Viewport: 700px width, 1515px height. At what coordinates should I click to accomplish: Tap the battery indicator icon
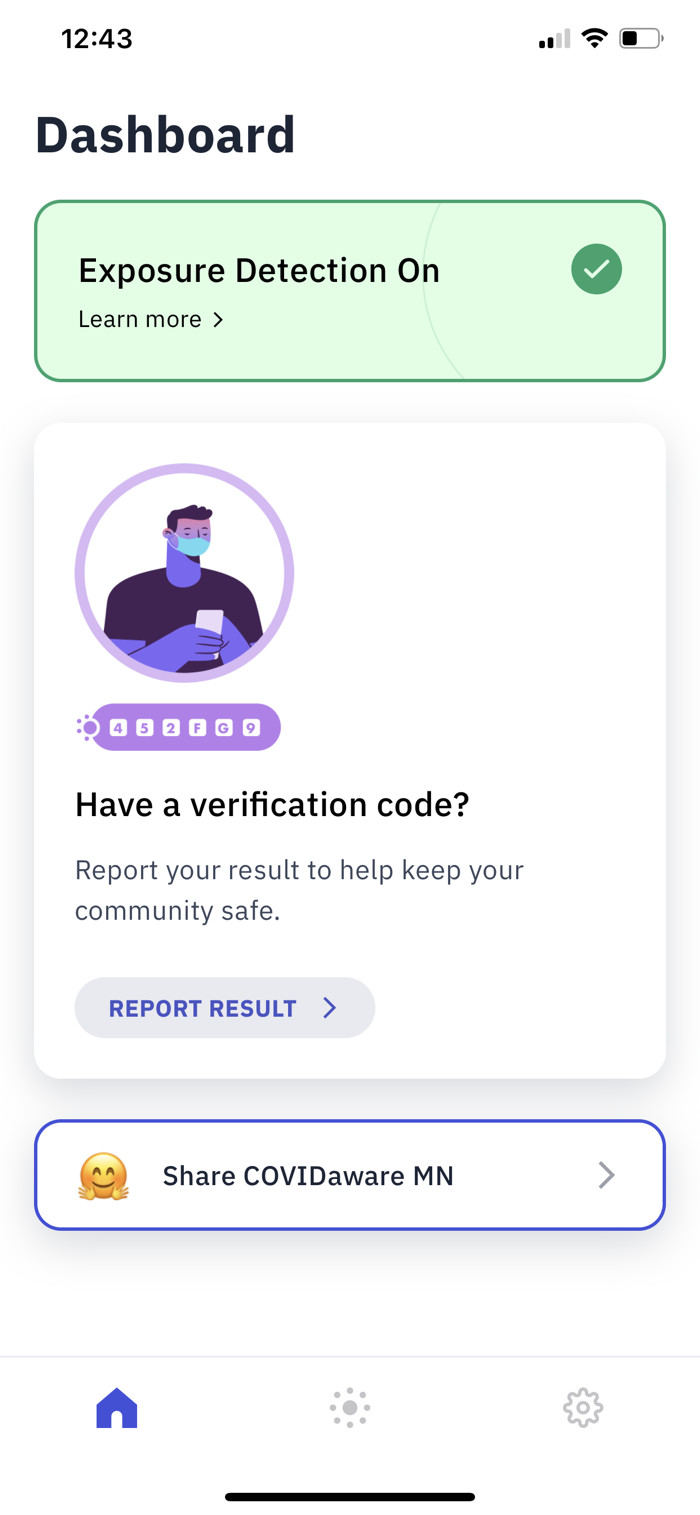(x=641, y=39)
